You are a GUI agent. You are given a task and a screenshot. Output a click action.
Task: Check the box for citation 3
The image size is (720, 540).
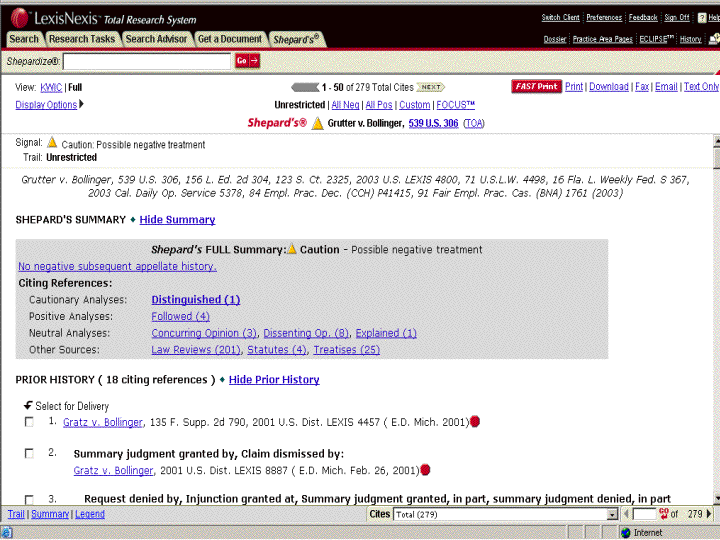pos(29,499)
